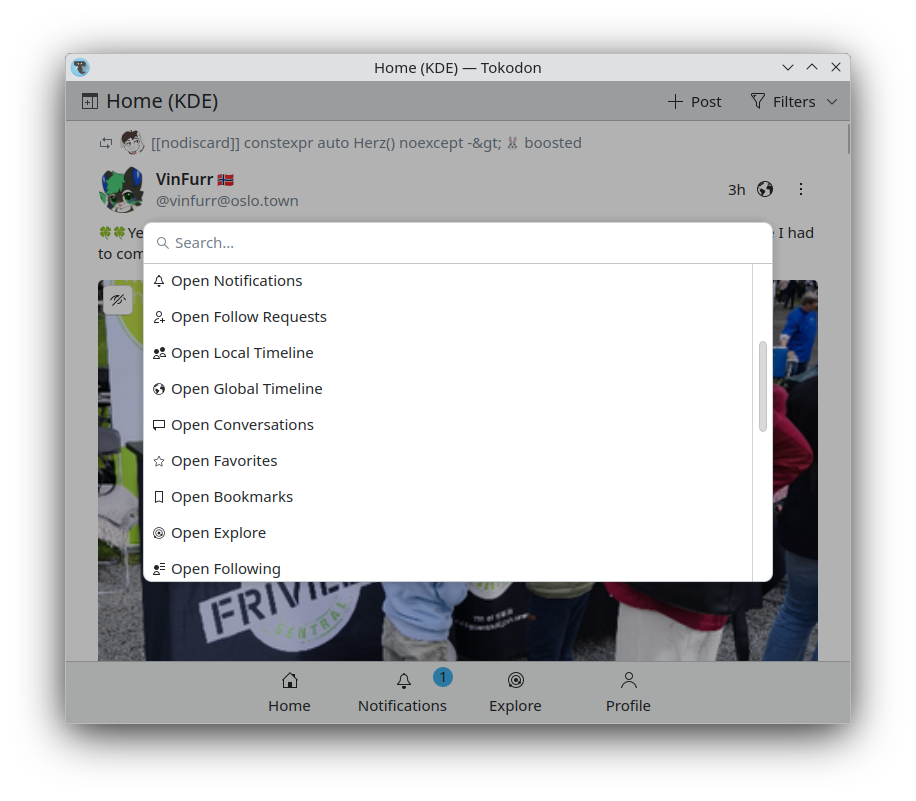Switch to Notifications tab in bottom bar

click(x=403, y=693)
